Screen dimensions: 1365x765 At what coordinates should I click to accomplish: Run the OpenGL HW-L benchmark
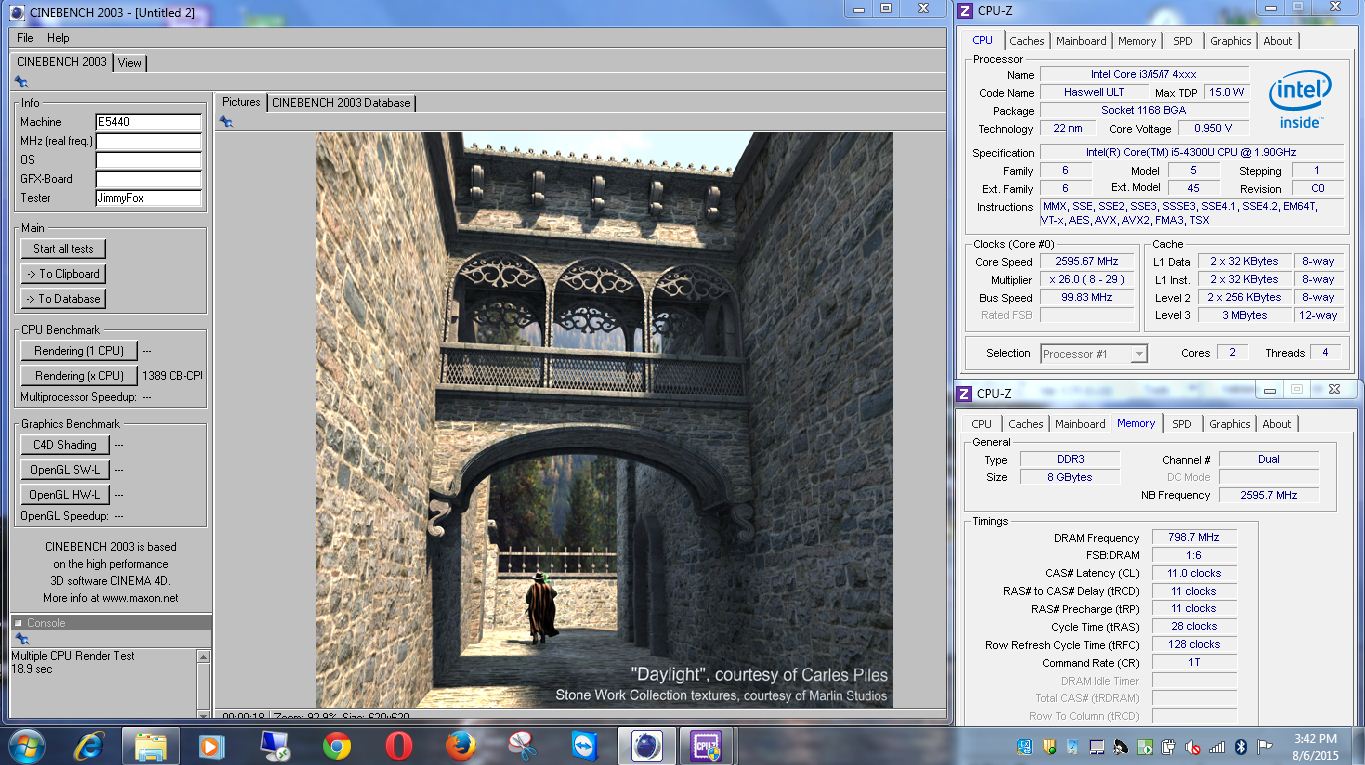64,495
